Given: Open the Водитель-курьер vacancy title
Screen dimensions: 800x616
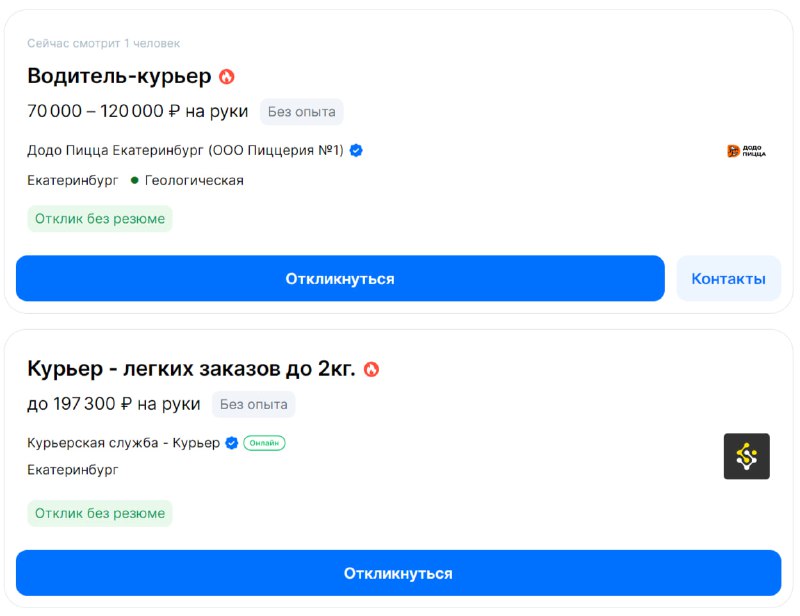Looking at the screenshot, I should point(119,76).
